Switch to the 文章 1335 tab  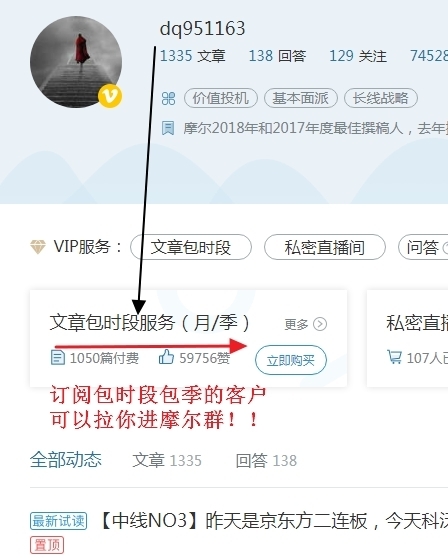point(167,460)
